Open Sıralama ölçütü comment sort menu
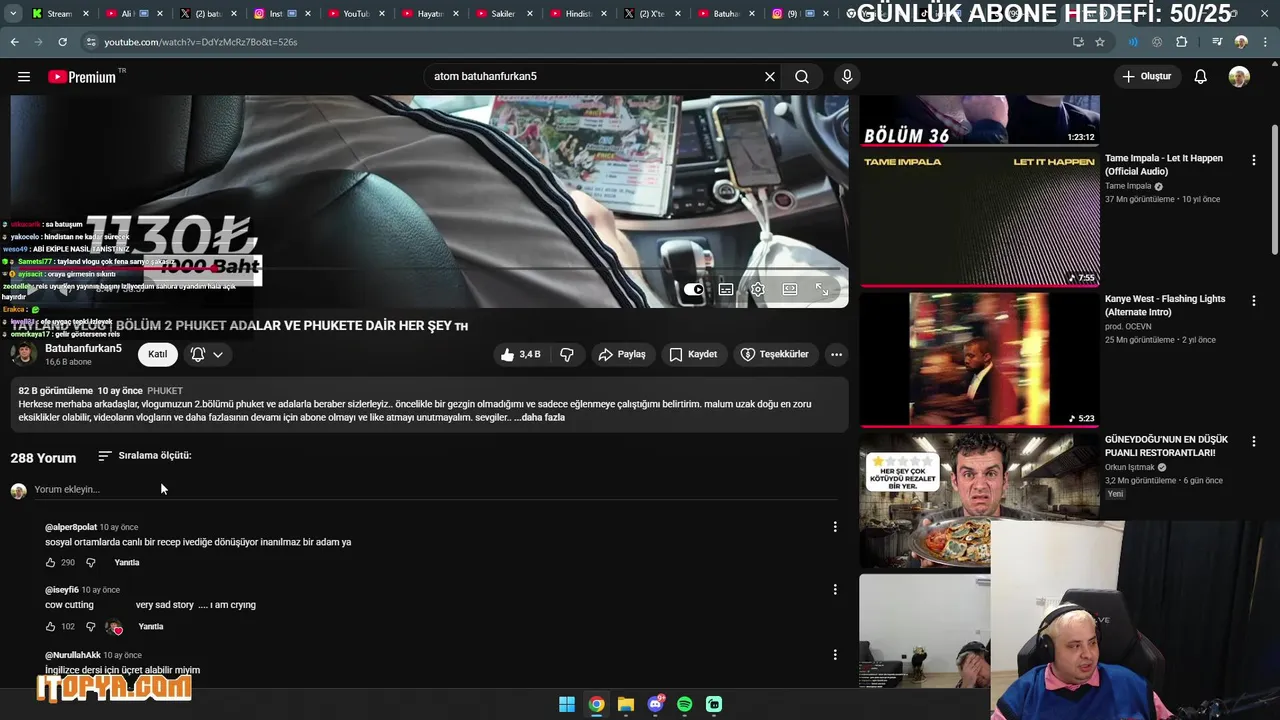Viewport: 1280px width, 720px height. coord(144,456)
